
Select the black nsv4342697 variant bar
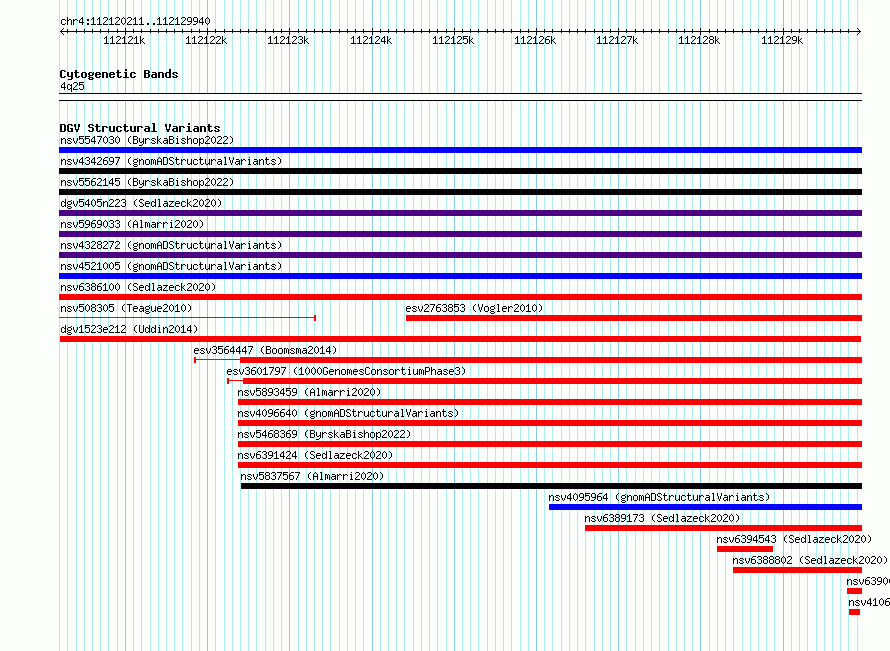click(460, 171)
